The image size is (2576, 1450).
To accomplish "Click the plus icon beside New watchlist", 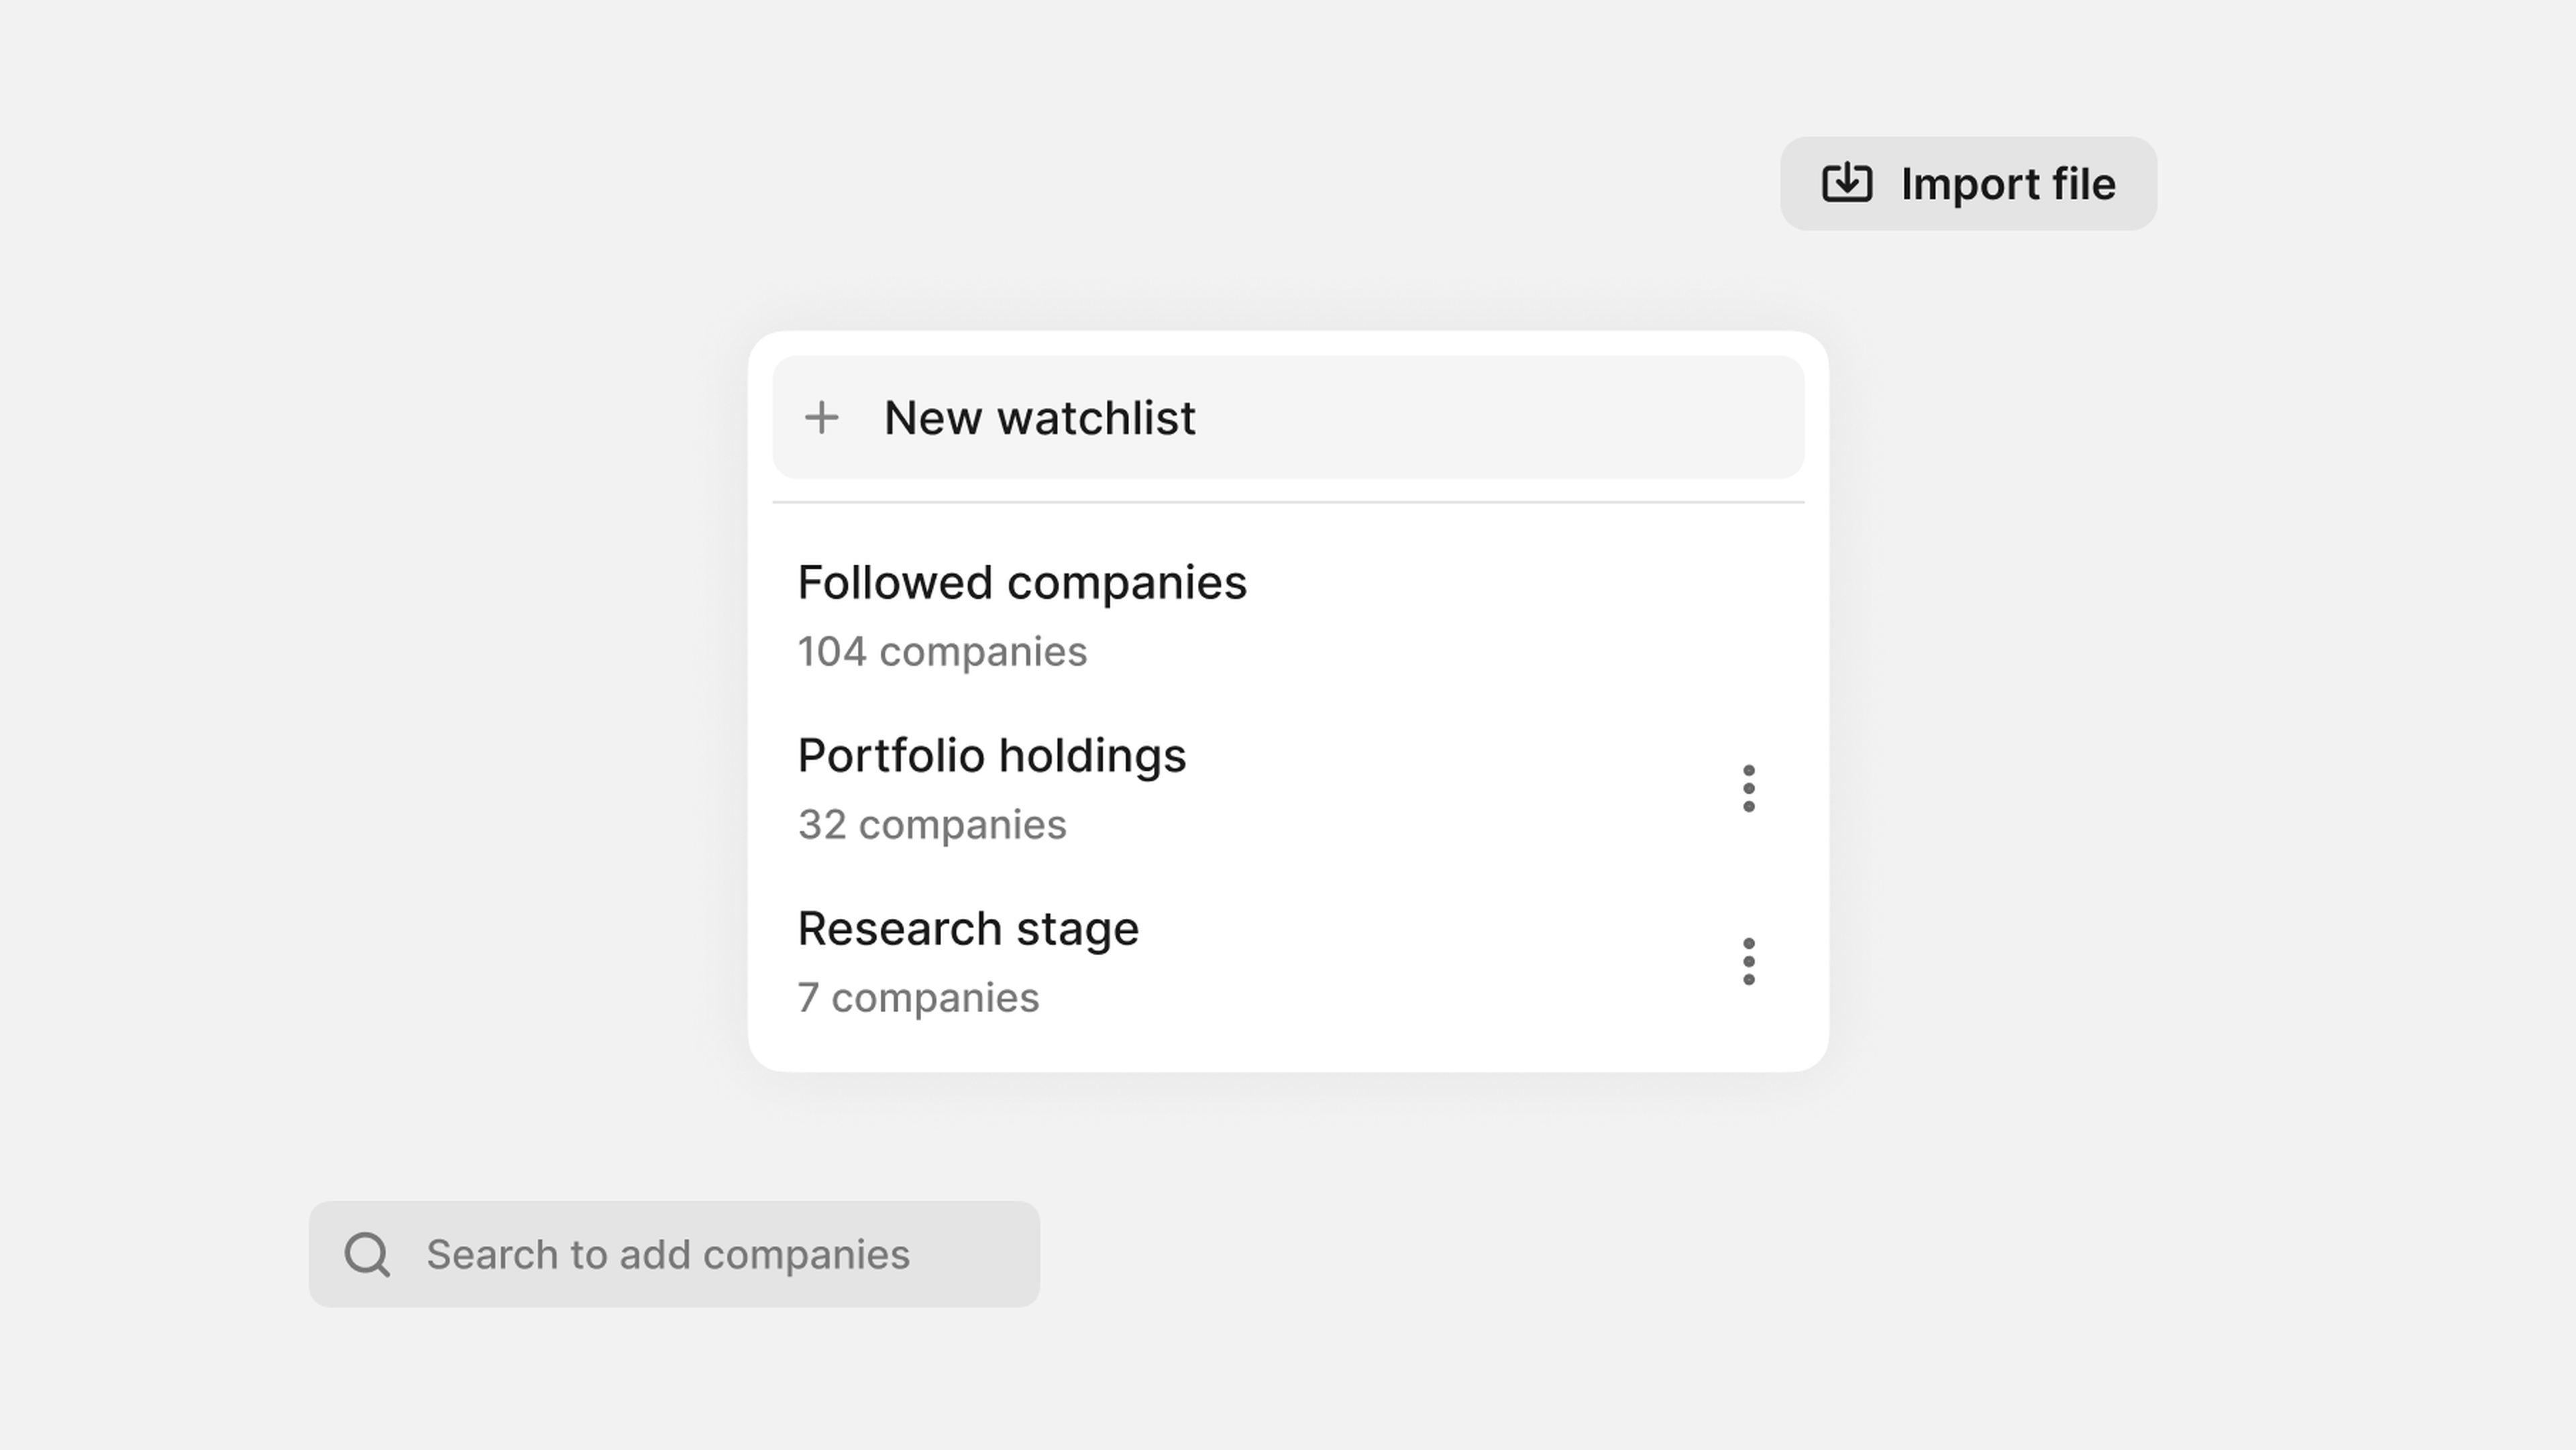I will point(822,418).
